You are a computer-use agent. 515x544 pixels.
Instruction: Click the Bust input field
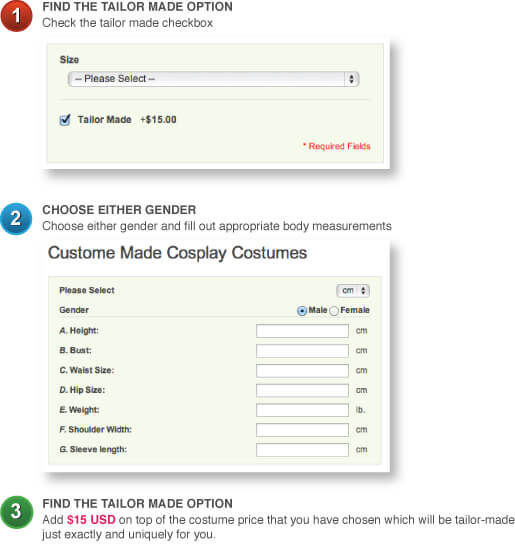pyautogui.click(x=302, y=351)
